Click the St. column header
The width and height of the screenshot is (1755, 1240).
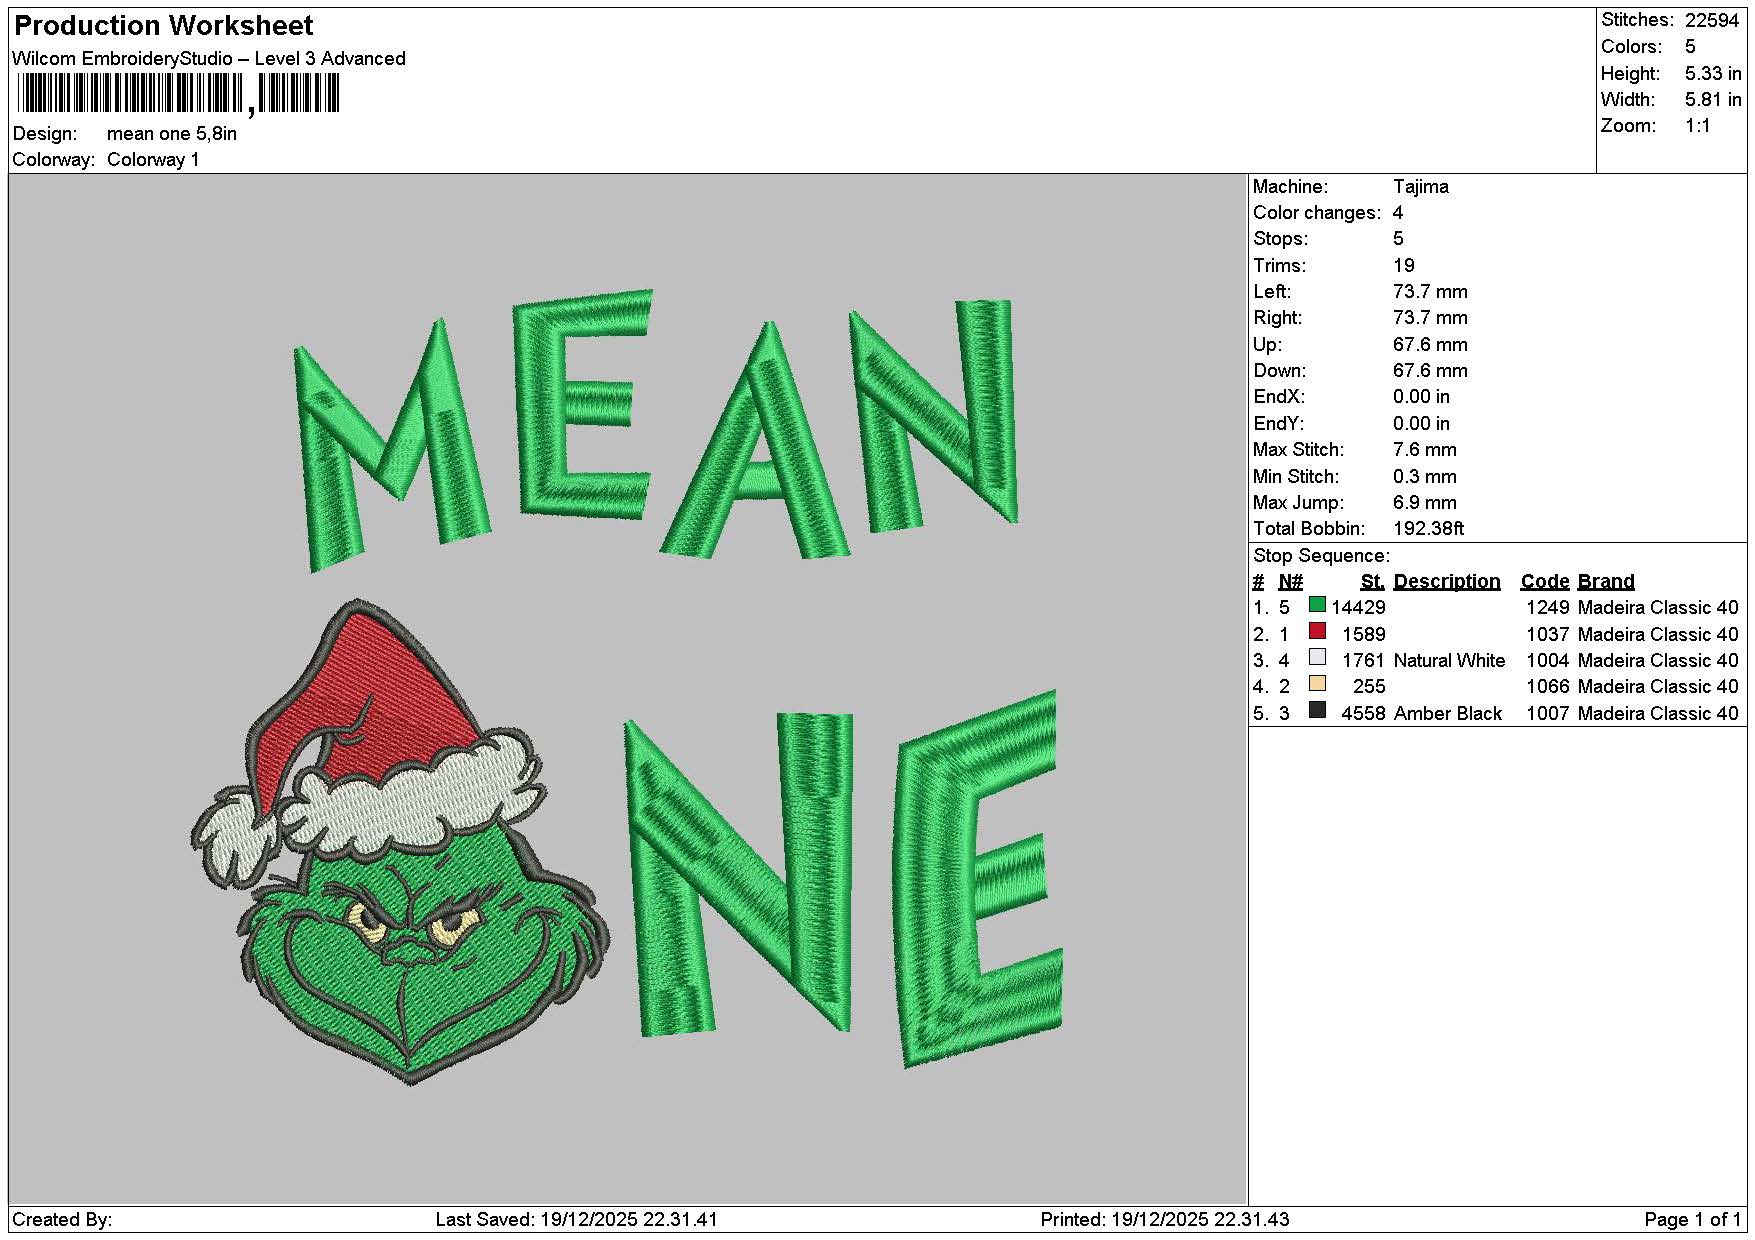point(1372,582)
